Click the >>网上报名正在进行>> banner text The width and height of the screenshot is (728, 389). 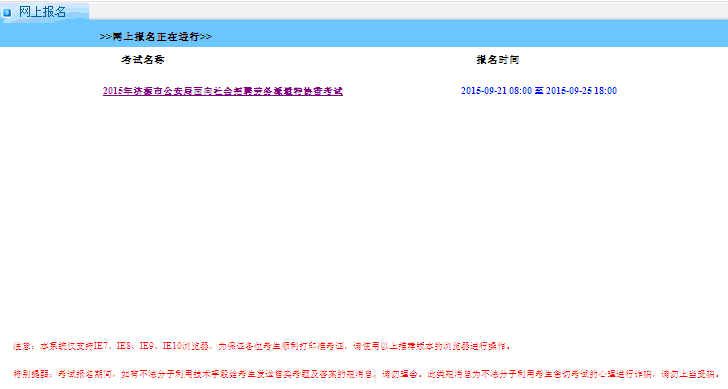coord(156,37)
